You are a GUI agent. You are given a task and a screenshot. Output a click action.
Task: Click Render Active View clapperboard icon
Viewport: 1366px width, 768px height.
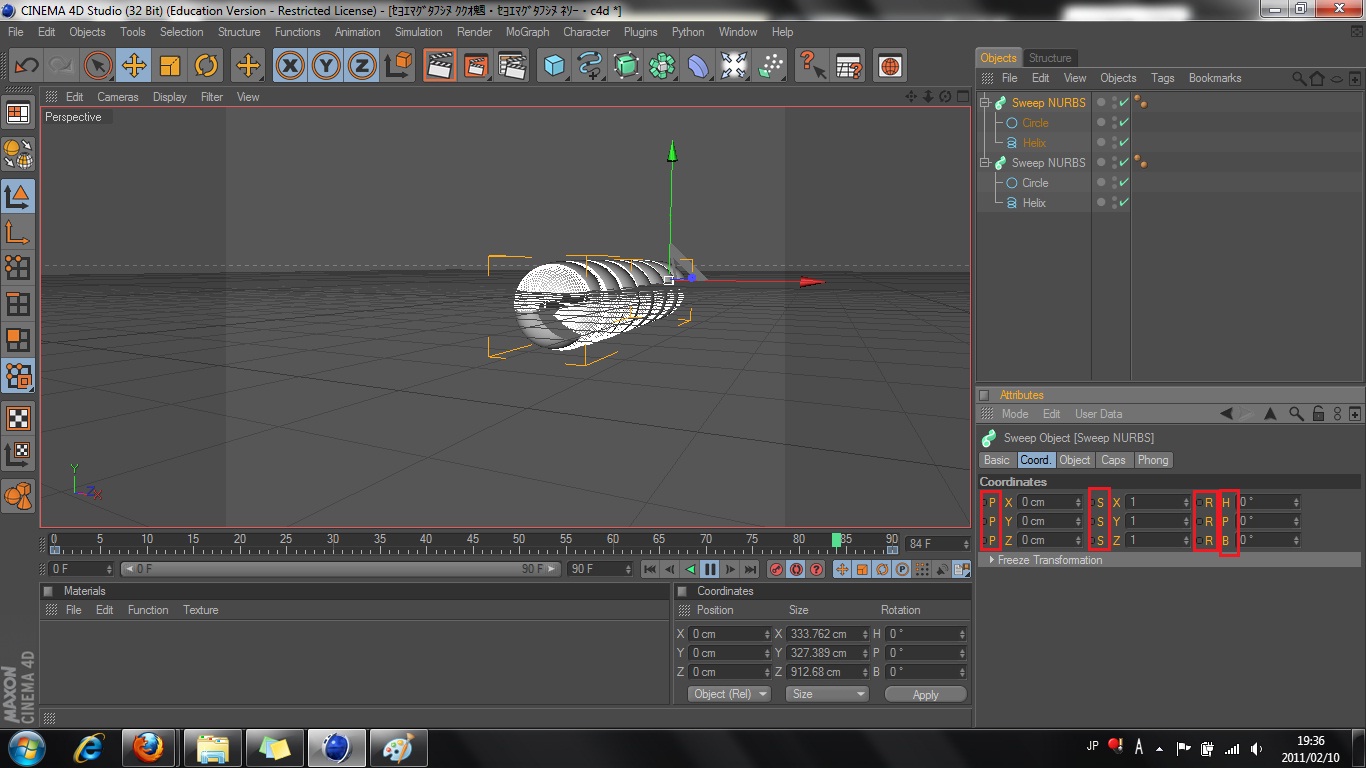pyautogui.click(x=439, y=66)
